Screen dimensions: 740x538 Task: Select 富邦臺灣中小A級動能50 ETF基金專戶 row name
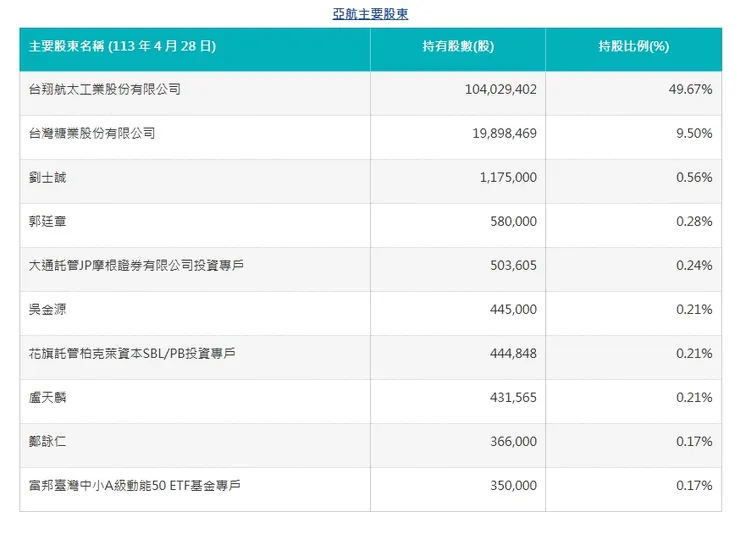pos(135,486)
